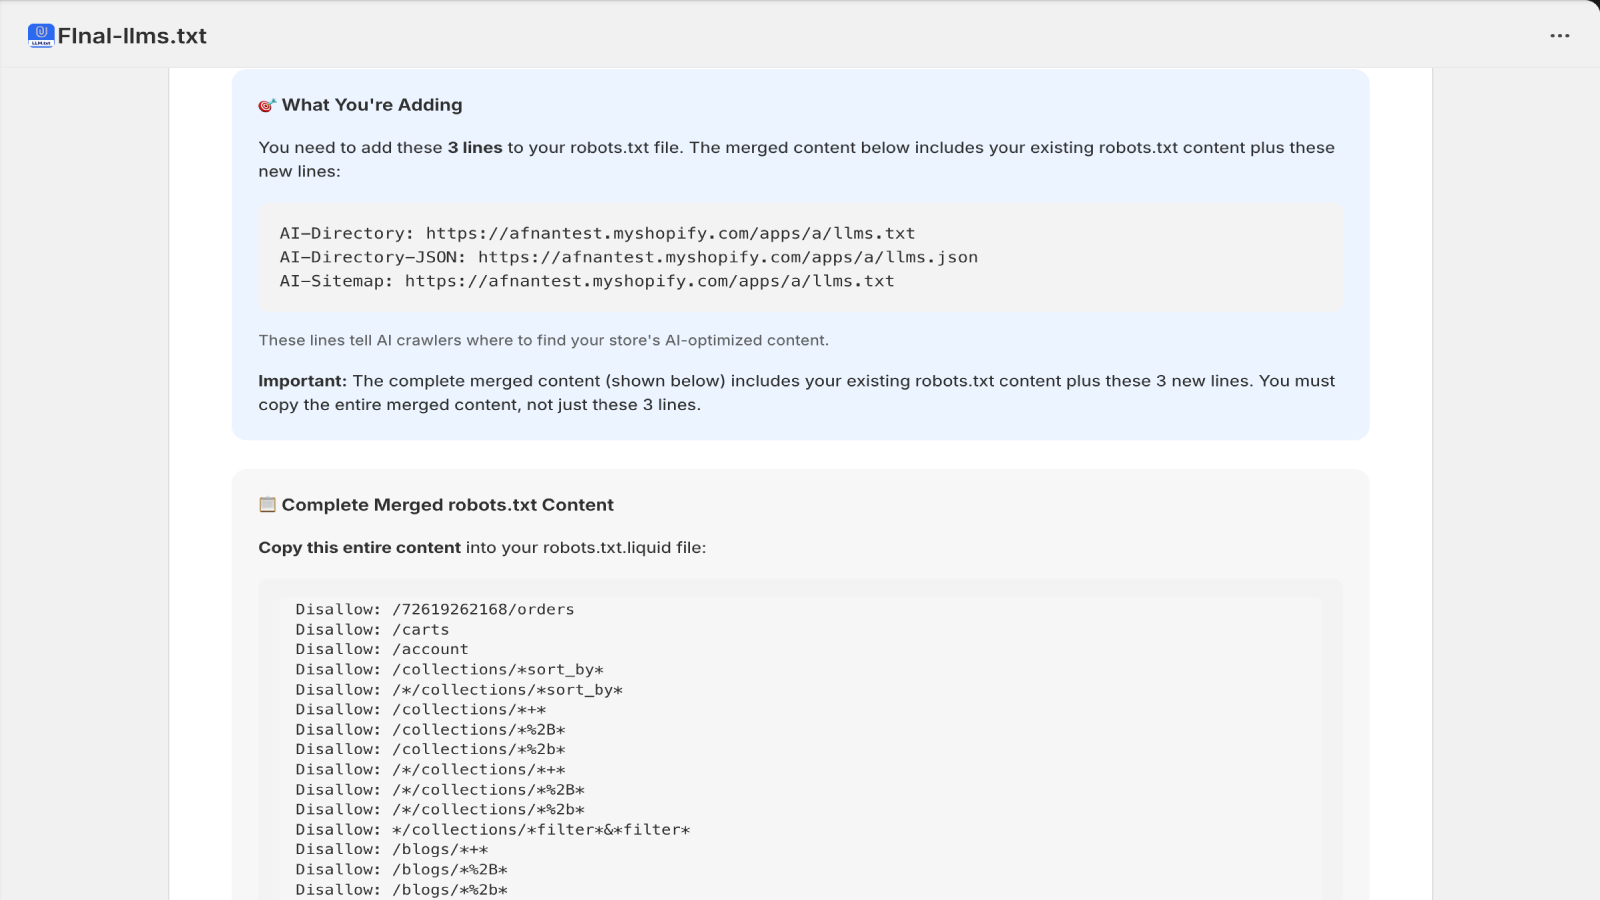
Task: Click the paperclip symbol inside the app logo
Action: [40, 33]
